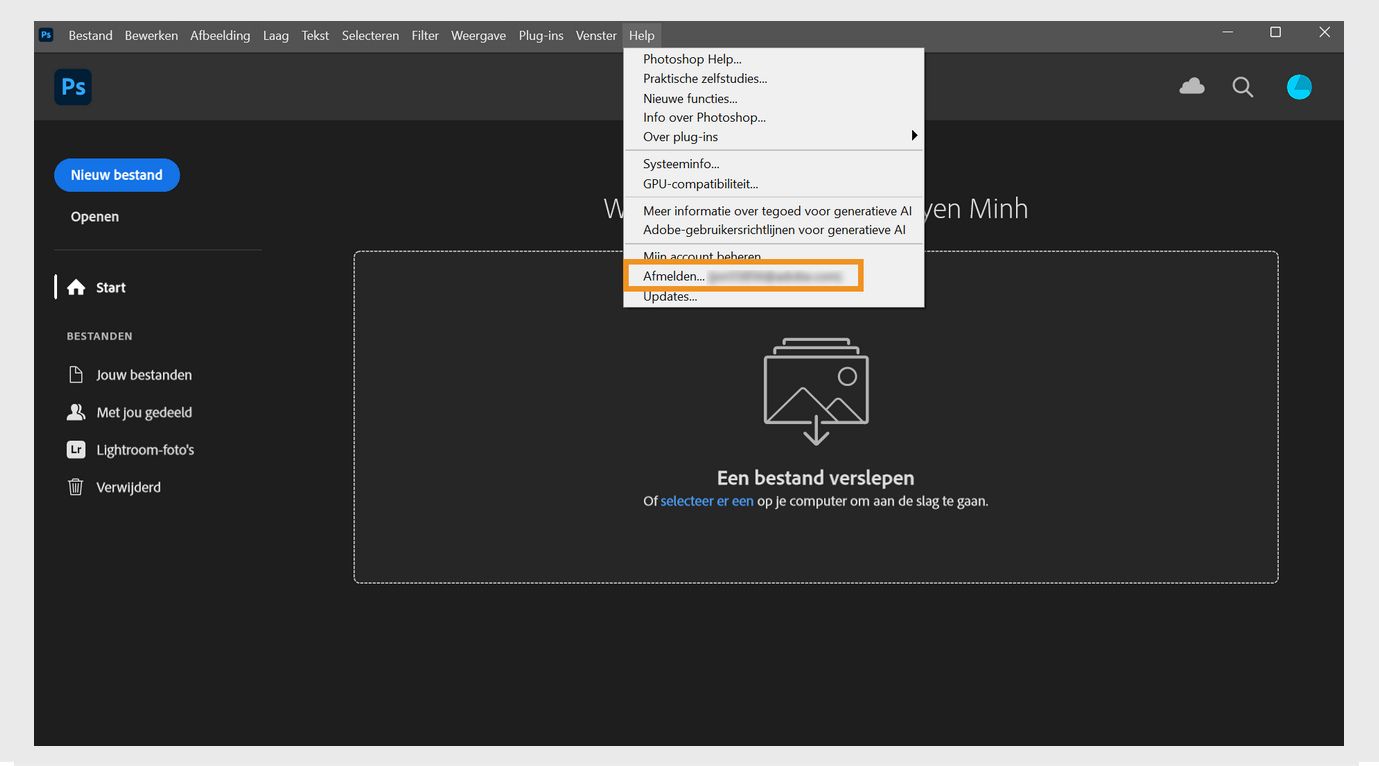Click the small Ps title bar icon
The width and height of the screenshot is (1379, 766).
(46, 34)
